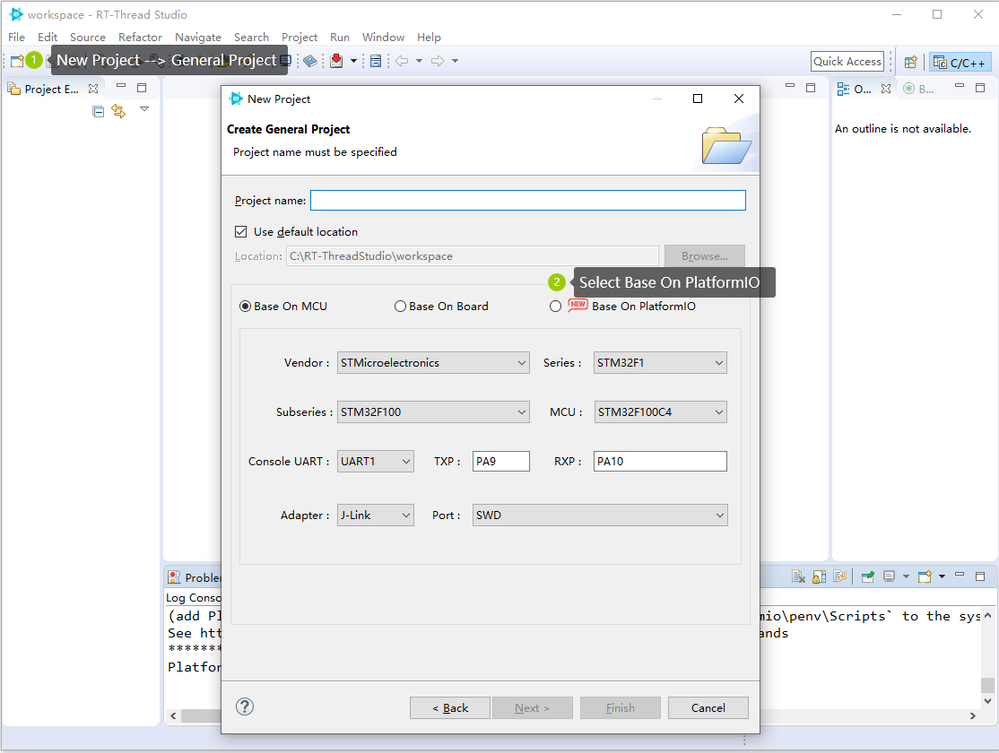Minimize the Project Explorer panel
Screen dimensions: 999x753
click(121, 85)
